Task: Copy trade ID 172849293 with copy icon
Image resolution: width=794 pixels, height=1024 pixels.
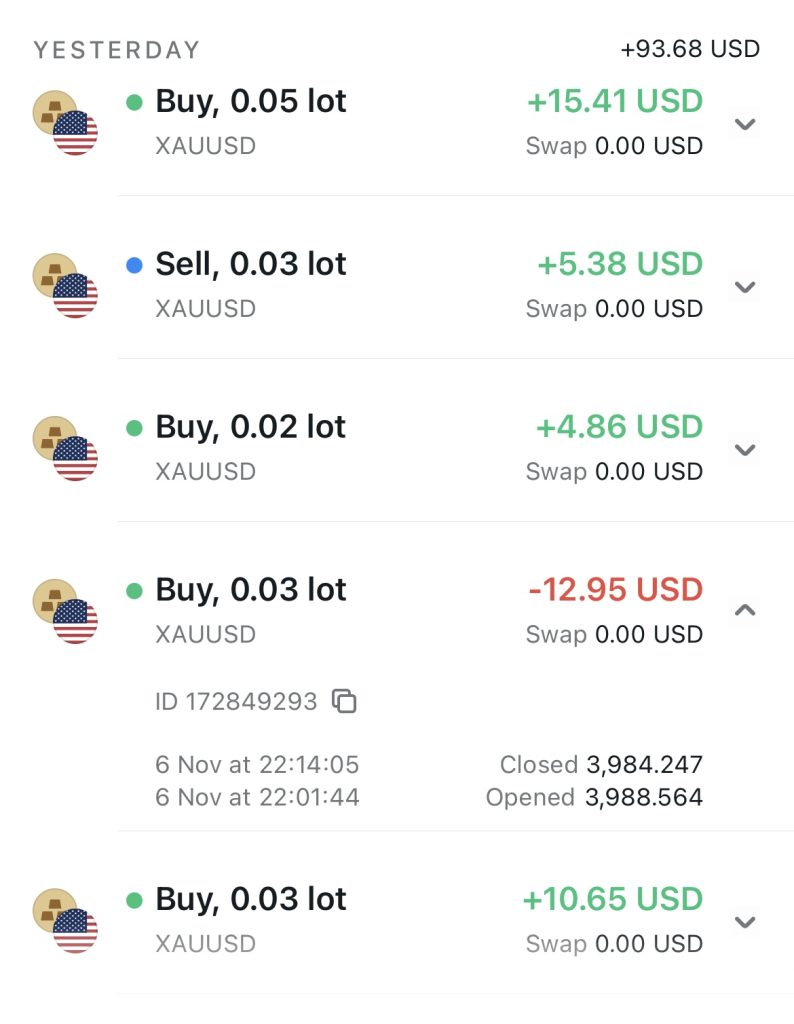Action: (344, 702)
